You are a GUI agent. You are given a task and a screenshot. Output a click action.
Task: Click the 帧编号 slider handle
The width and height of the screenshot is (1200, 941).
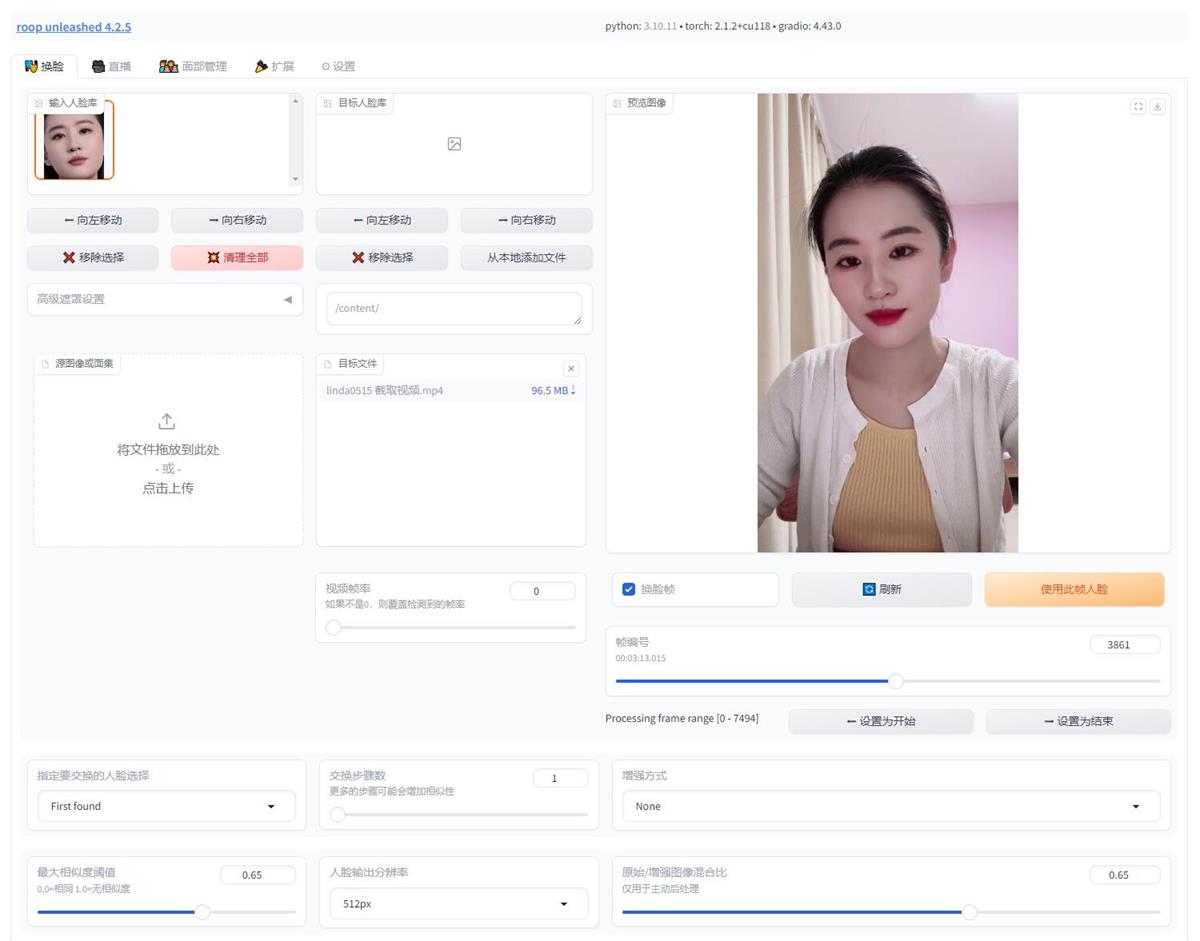[896, 681]
